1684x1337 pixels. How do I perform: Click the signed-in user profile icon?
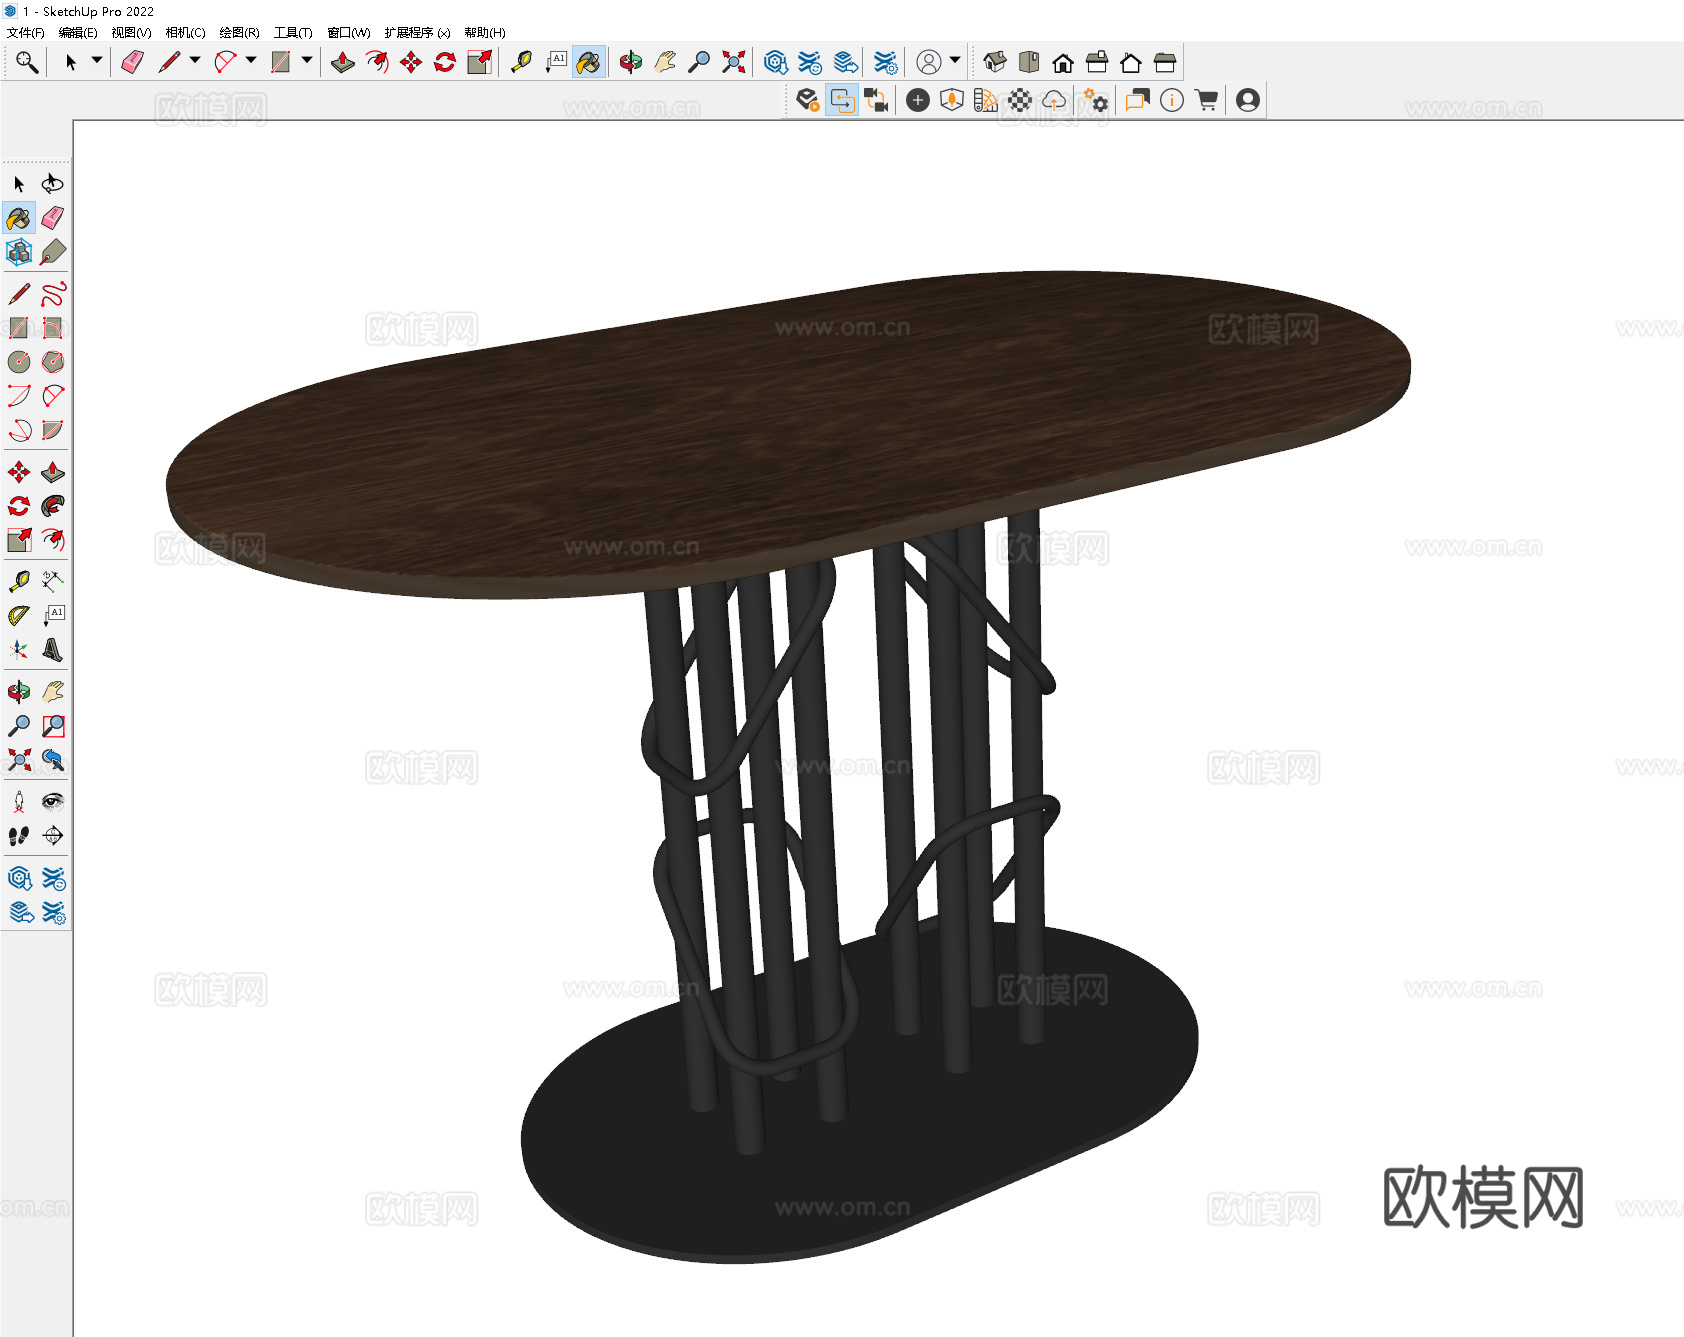[x=929, y=62]
